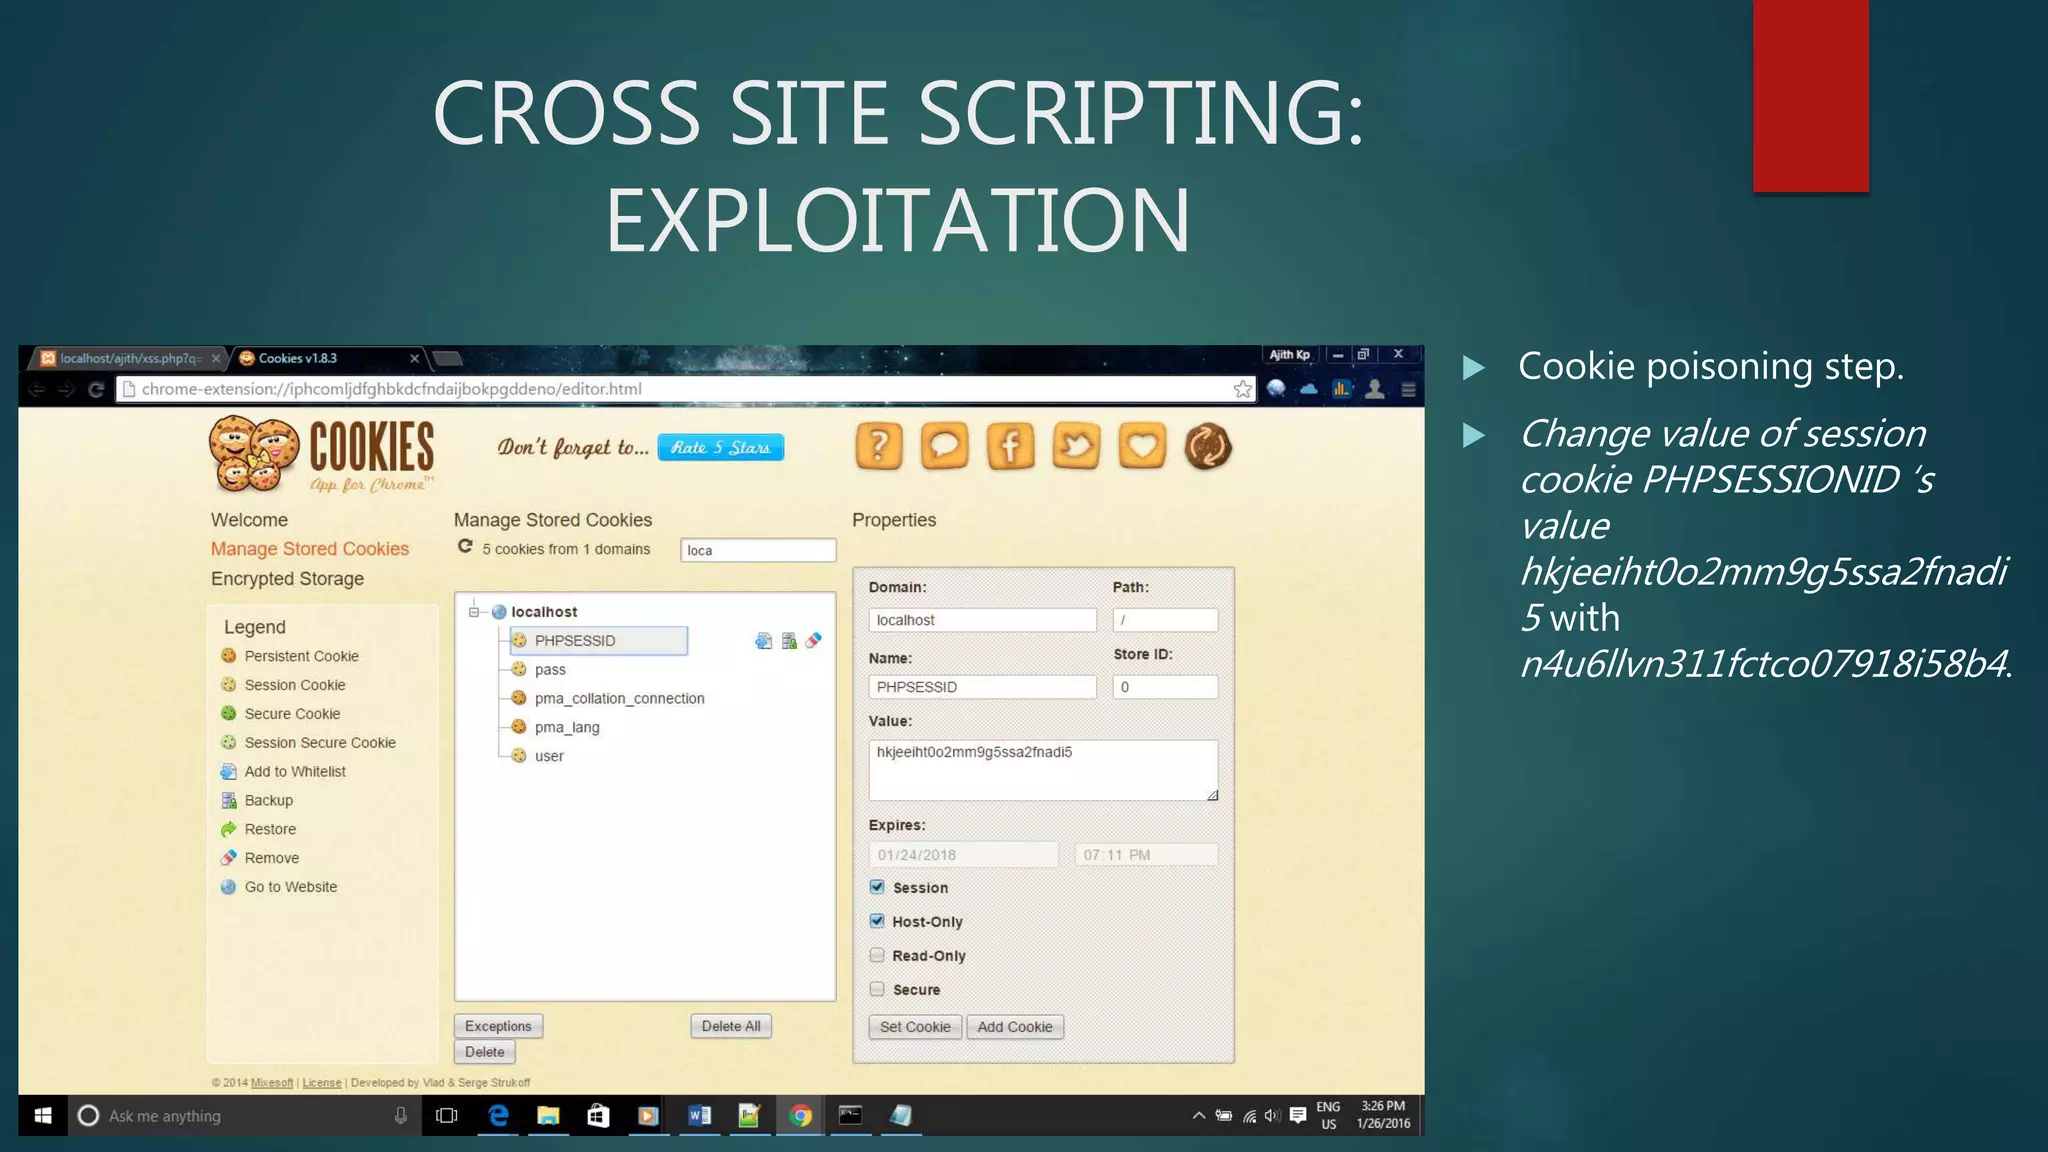2048x1152 pixels.
Task: Click the Ask me anything search box
Action: 245,1116
